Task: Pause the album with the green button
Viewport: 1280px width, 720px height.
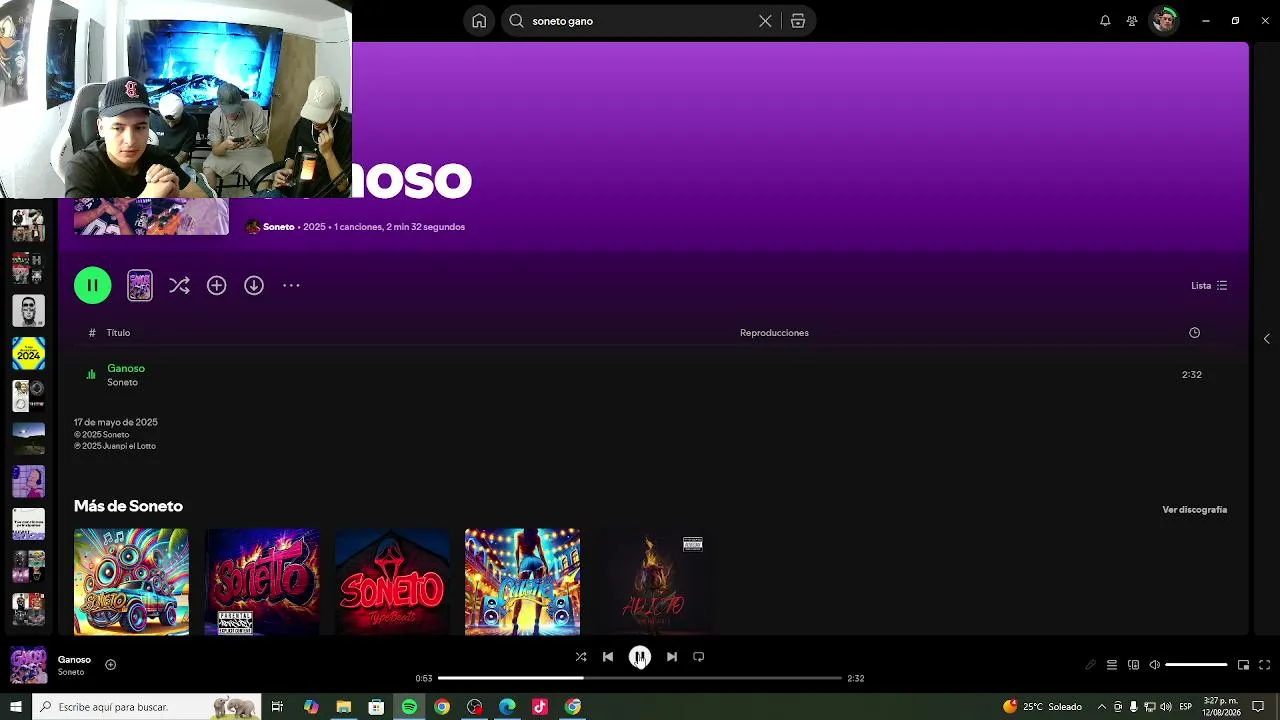Action: (x=92, y=286)
